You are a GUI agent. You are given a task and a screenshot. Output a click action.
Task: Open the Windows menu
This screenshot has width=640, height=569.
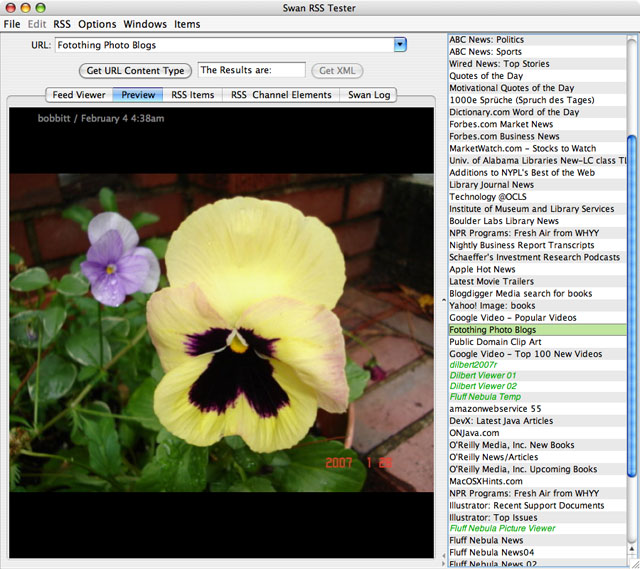(145, 24)
